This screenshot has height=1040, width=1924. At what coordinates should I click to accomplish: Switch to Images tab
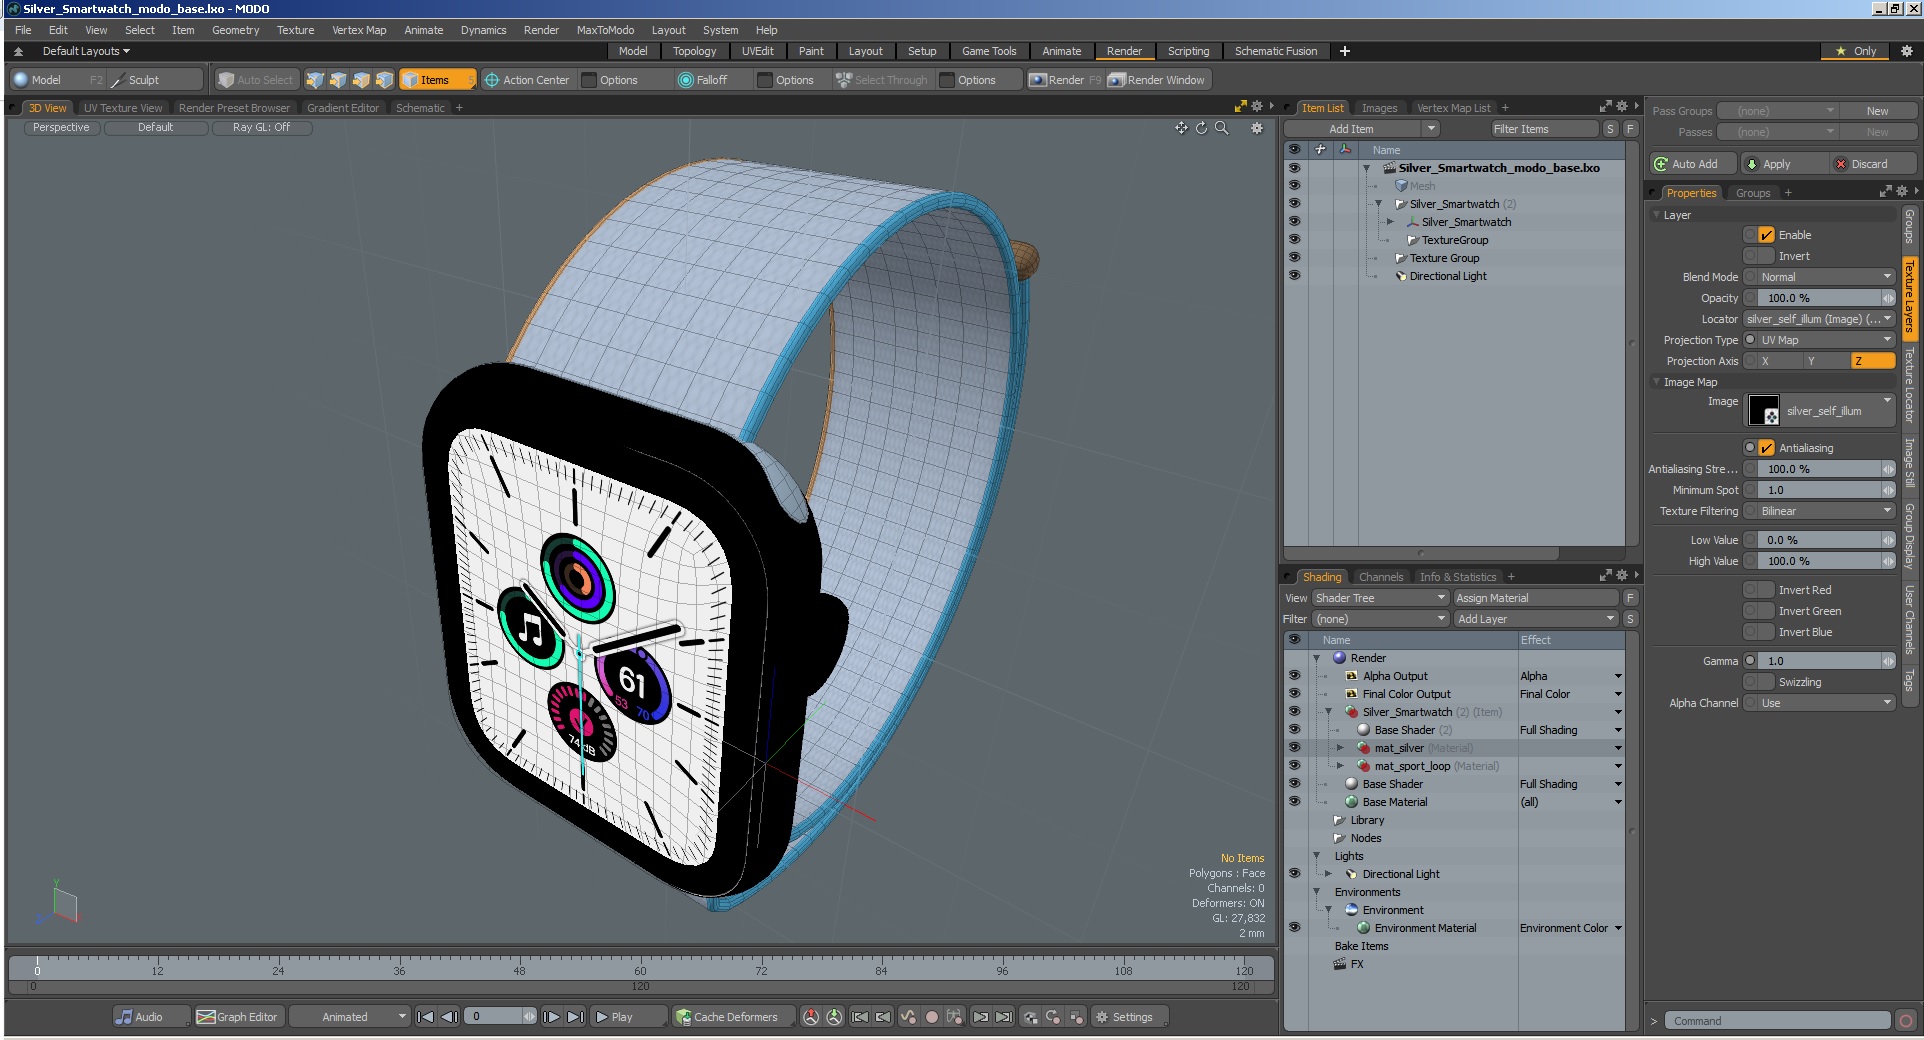1379,108
